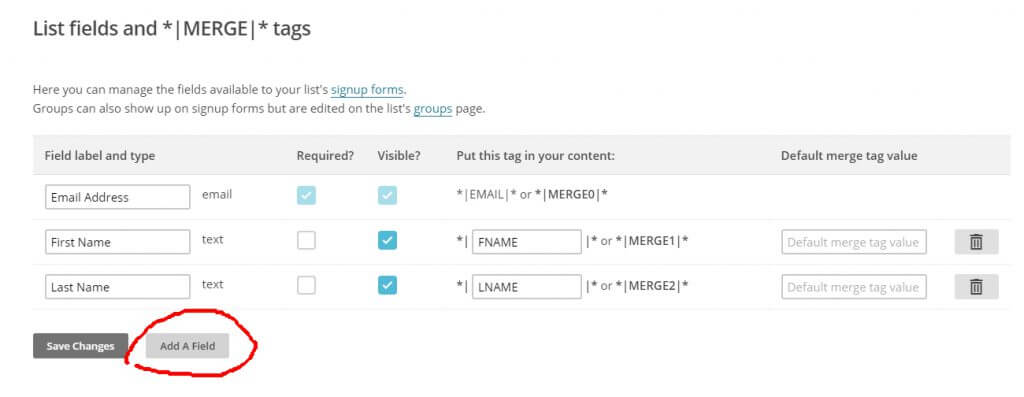This screenshot has height=397, width=1024.
Task: Delete the Last Name field with trash icon
Action: [x=976, y=287]
